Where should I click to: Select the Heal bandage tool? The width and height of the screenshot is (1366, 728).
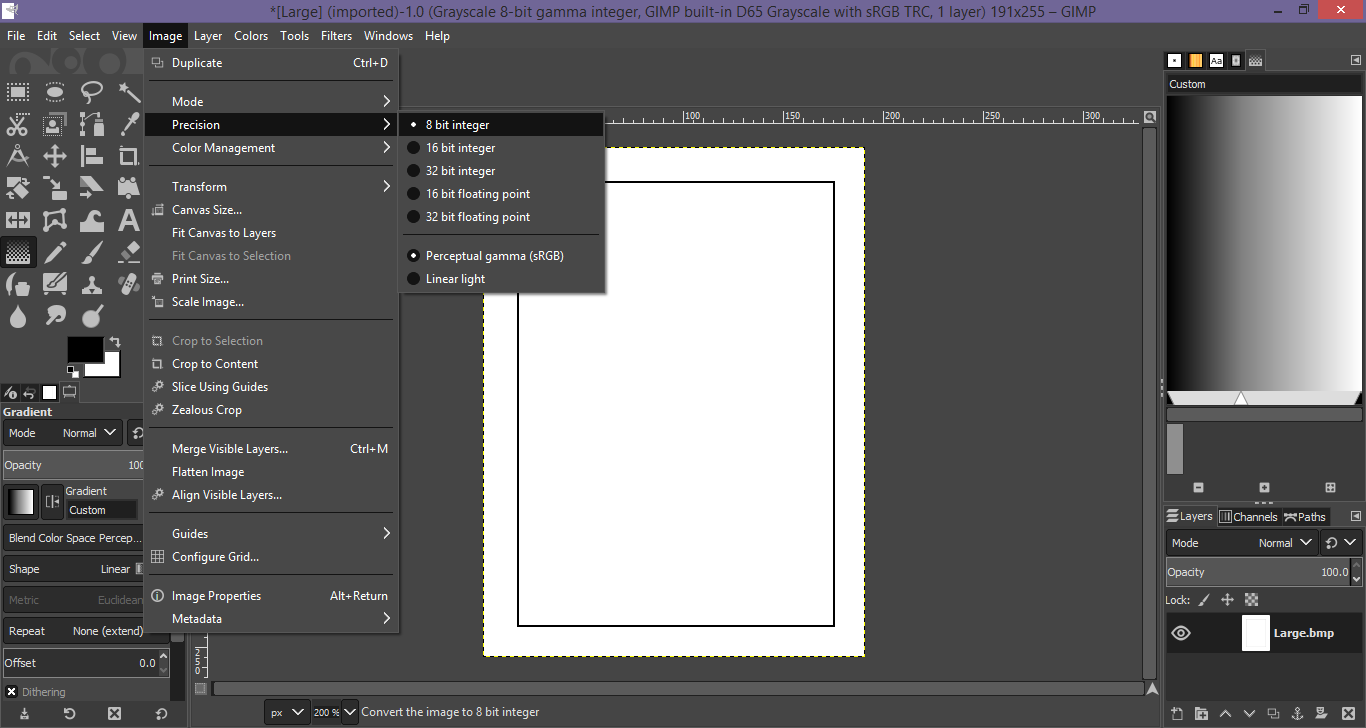(129, 284)
